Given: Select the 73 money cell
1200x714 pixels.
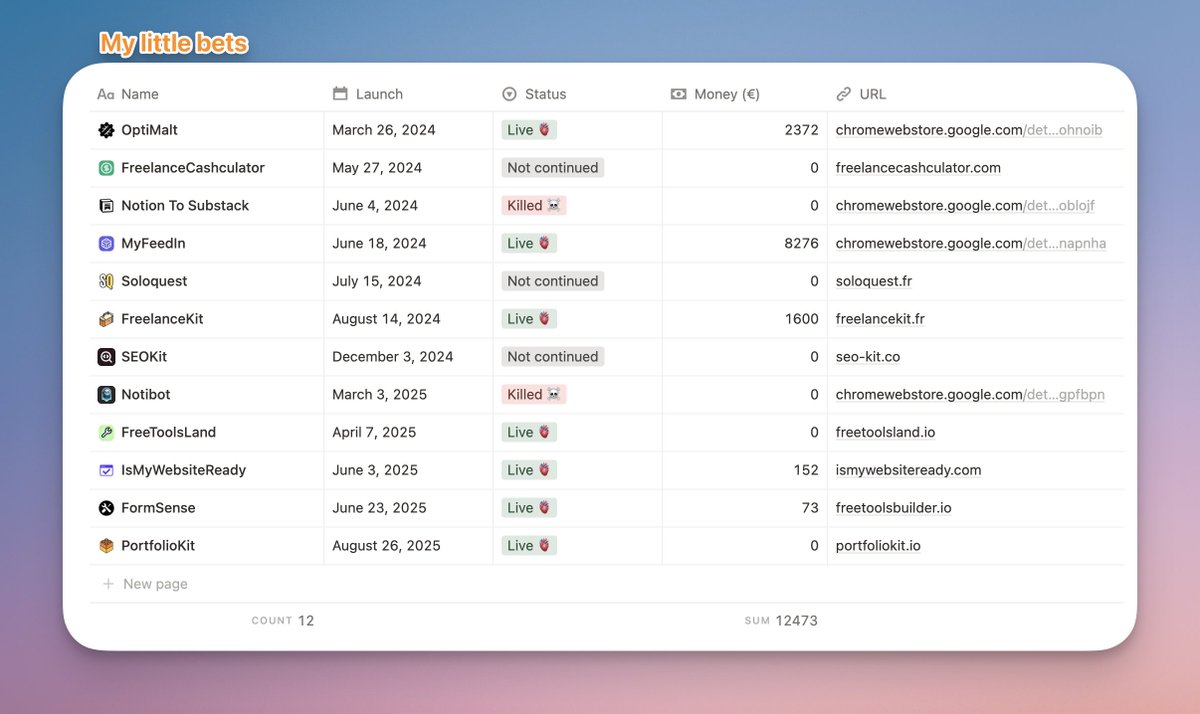Looking at the screenshot, I should tap(745, 508).
